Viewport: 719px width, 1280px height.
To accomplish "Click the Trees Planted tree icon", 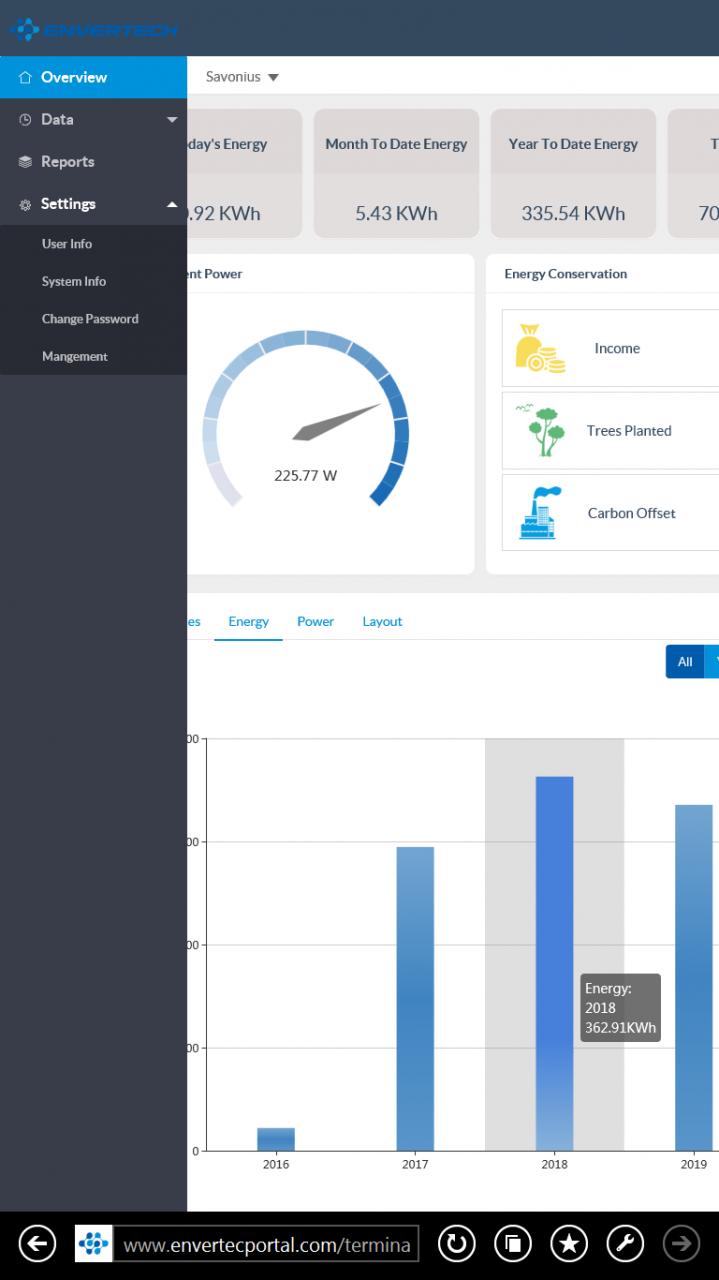I will pos(540,431).
